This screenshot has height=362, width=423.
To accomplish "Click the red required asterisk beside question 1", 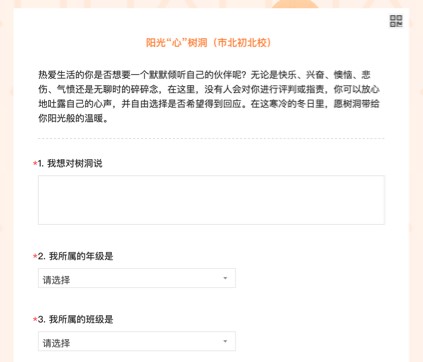I will tap(35, 163).
